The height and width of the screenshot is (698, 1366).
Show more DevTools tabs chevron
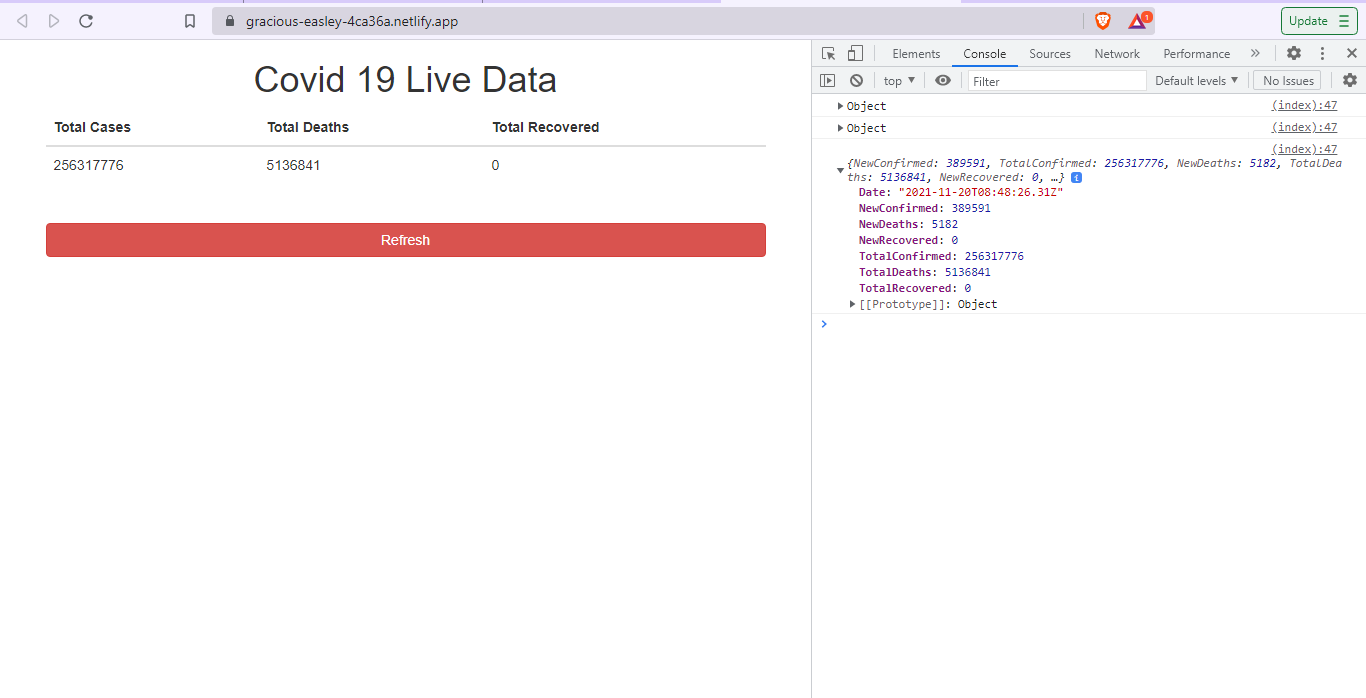1255,53
